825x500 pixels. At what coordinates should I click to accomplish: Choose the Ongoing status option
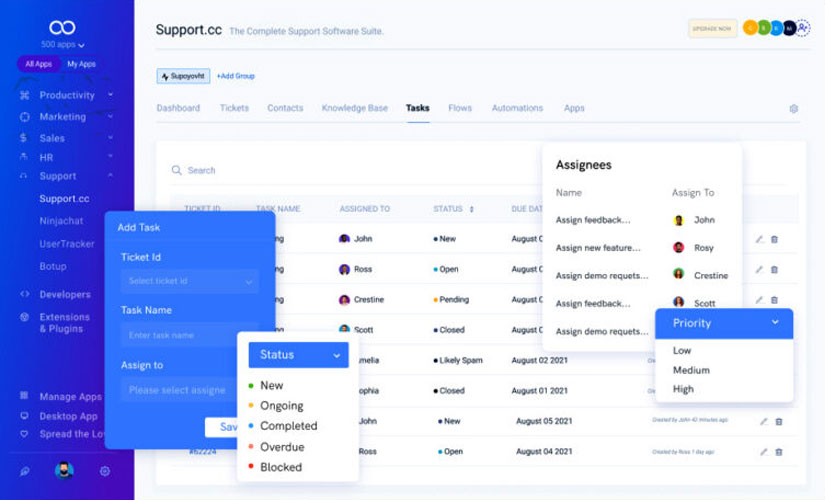tap(281, 406)
